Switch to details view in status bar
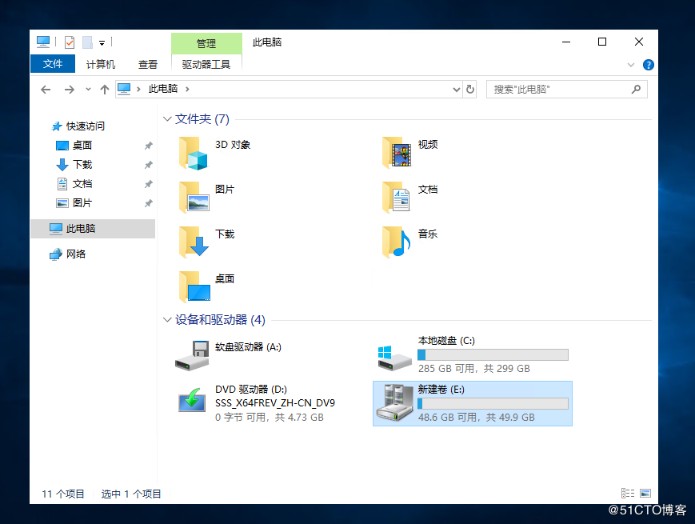The height and width of the screenshot is (524, 695). coord(627,493)
